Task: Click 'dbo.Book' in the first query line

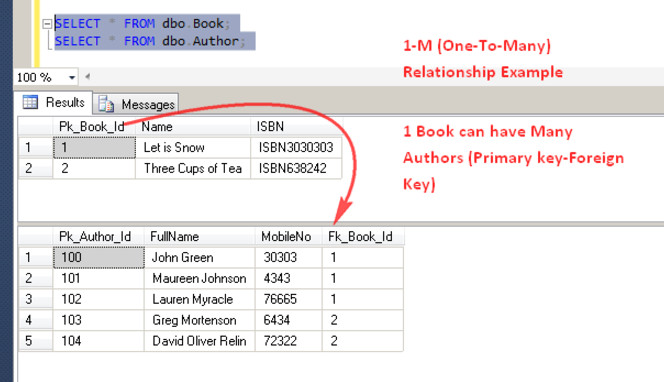Action: click(x=193, y=24)
